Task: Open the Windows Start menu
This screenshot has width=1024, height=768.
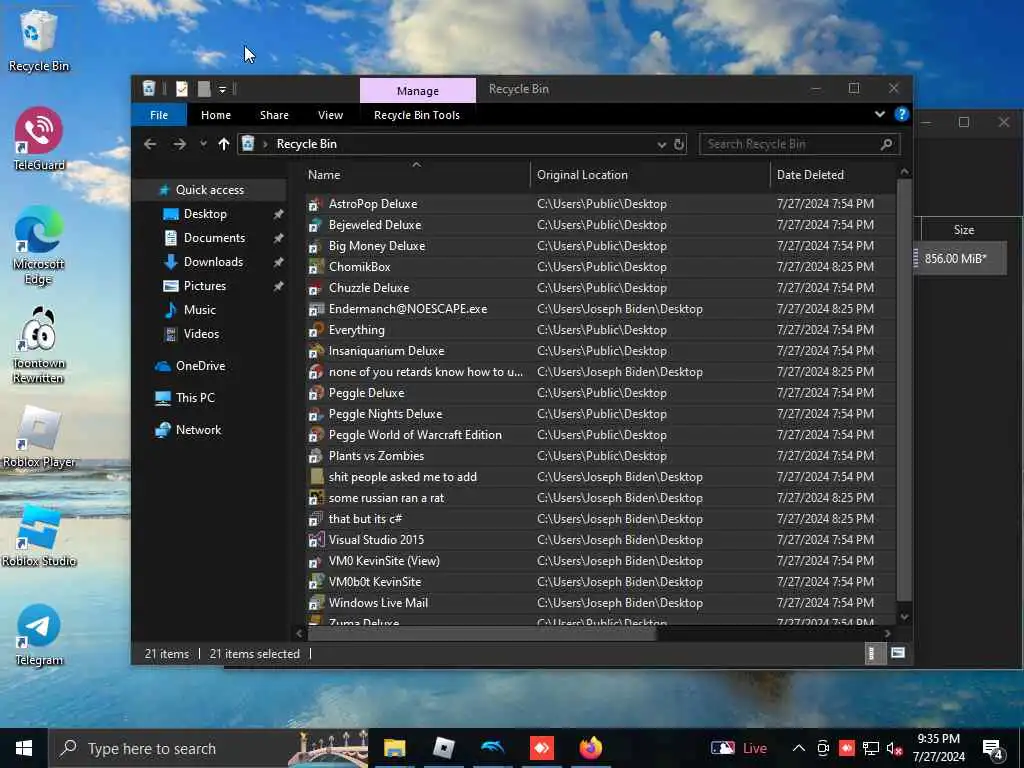Action: (x=24, y=748)
